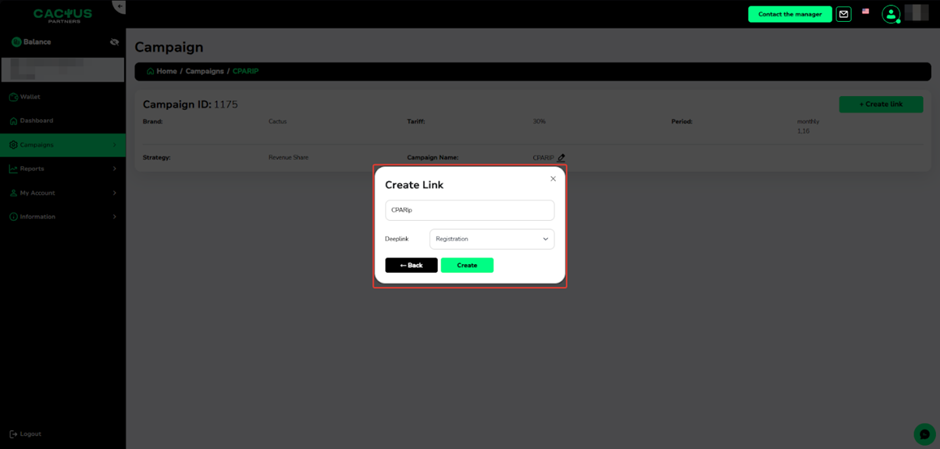Click the Home icon in breadcrumb
The width and height of the screenshot is (940, 449).
click(150, 72)
